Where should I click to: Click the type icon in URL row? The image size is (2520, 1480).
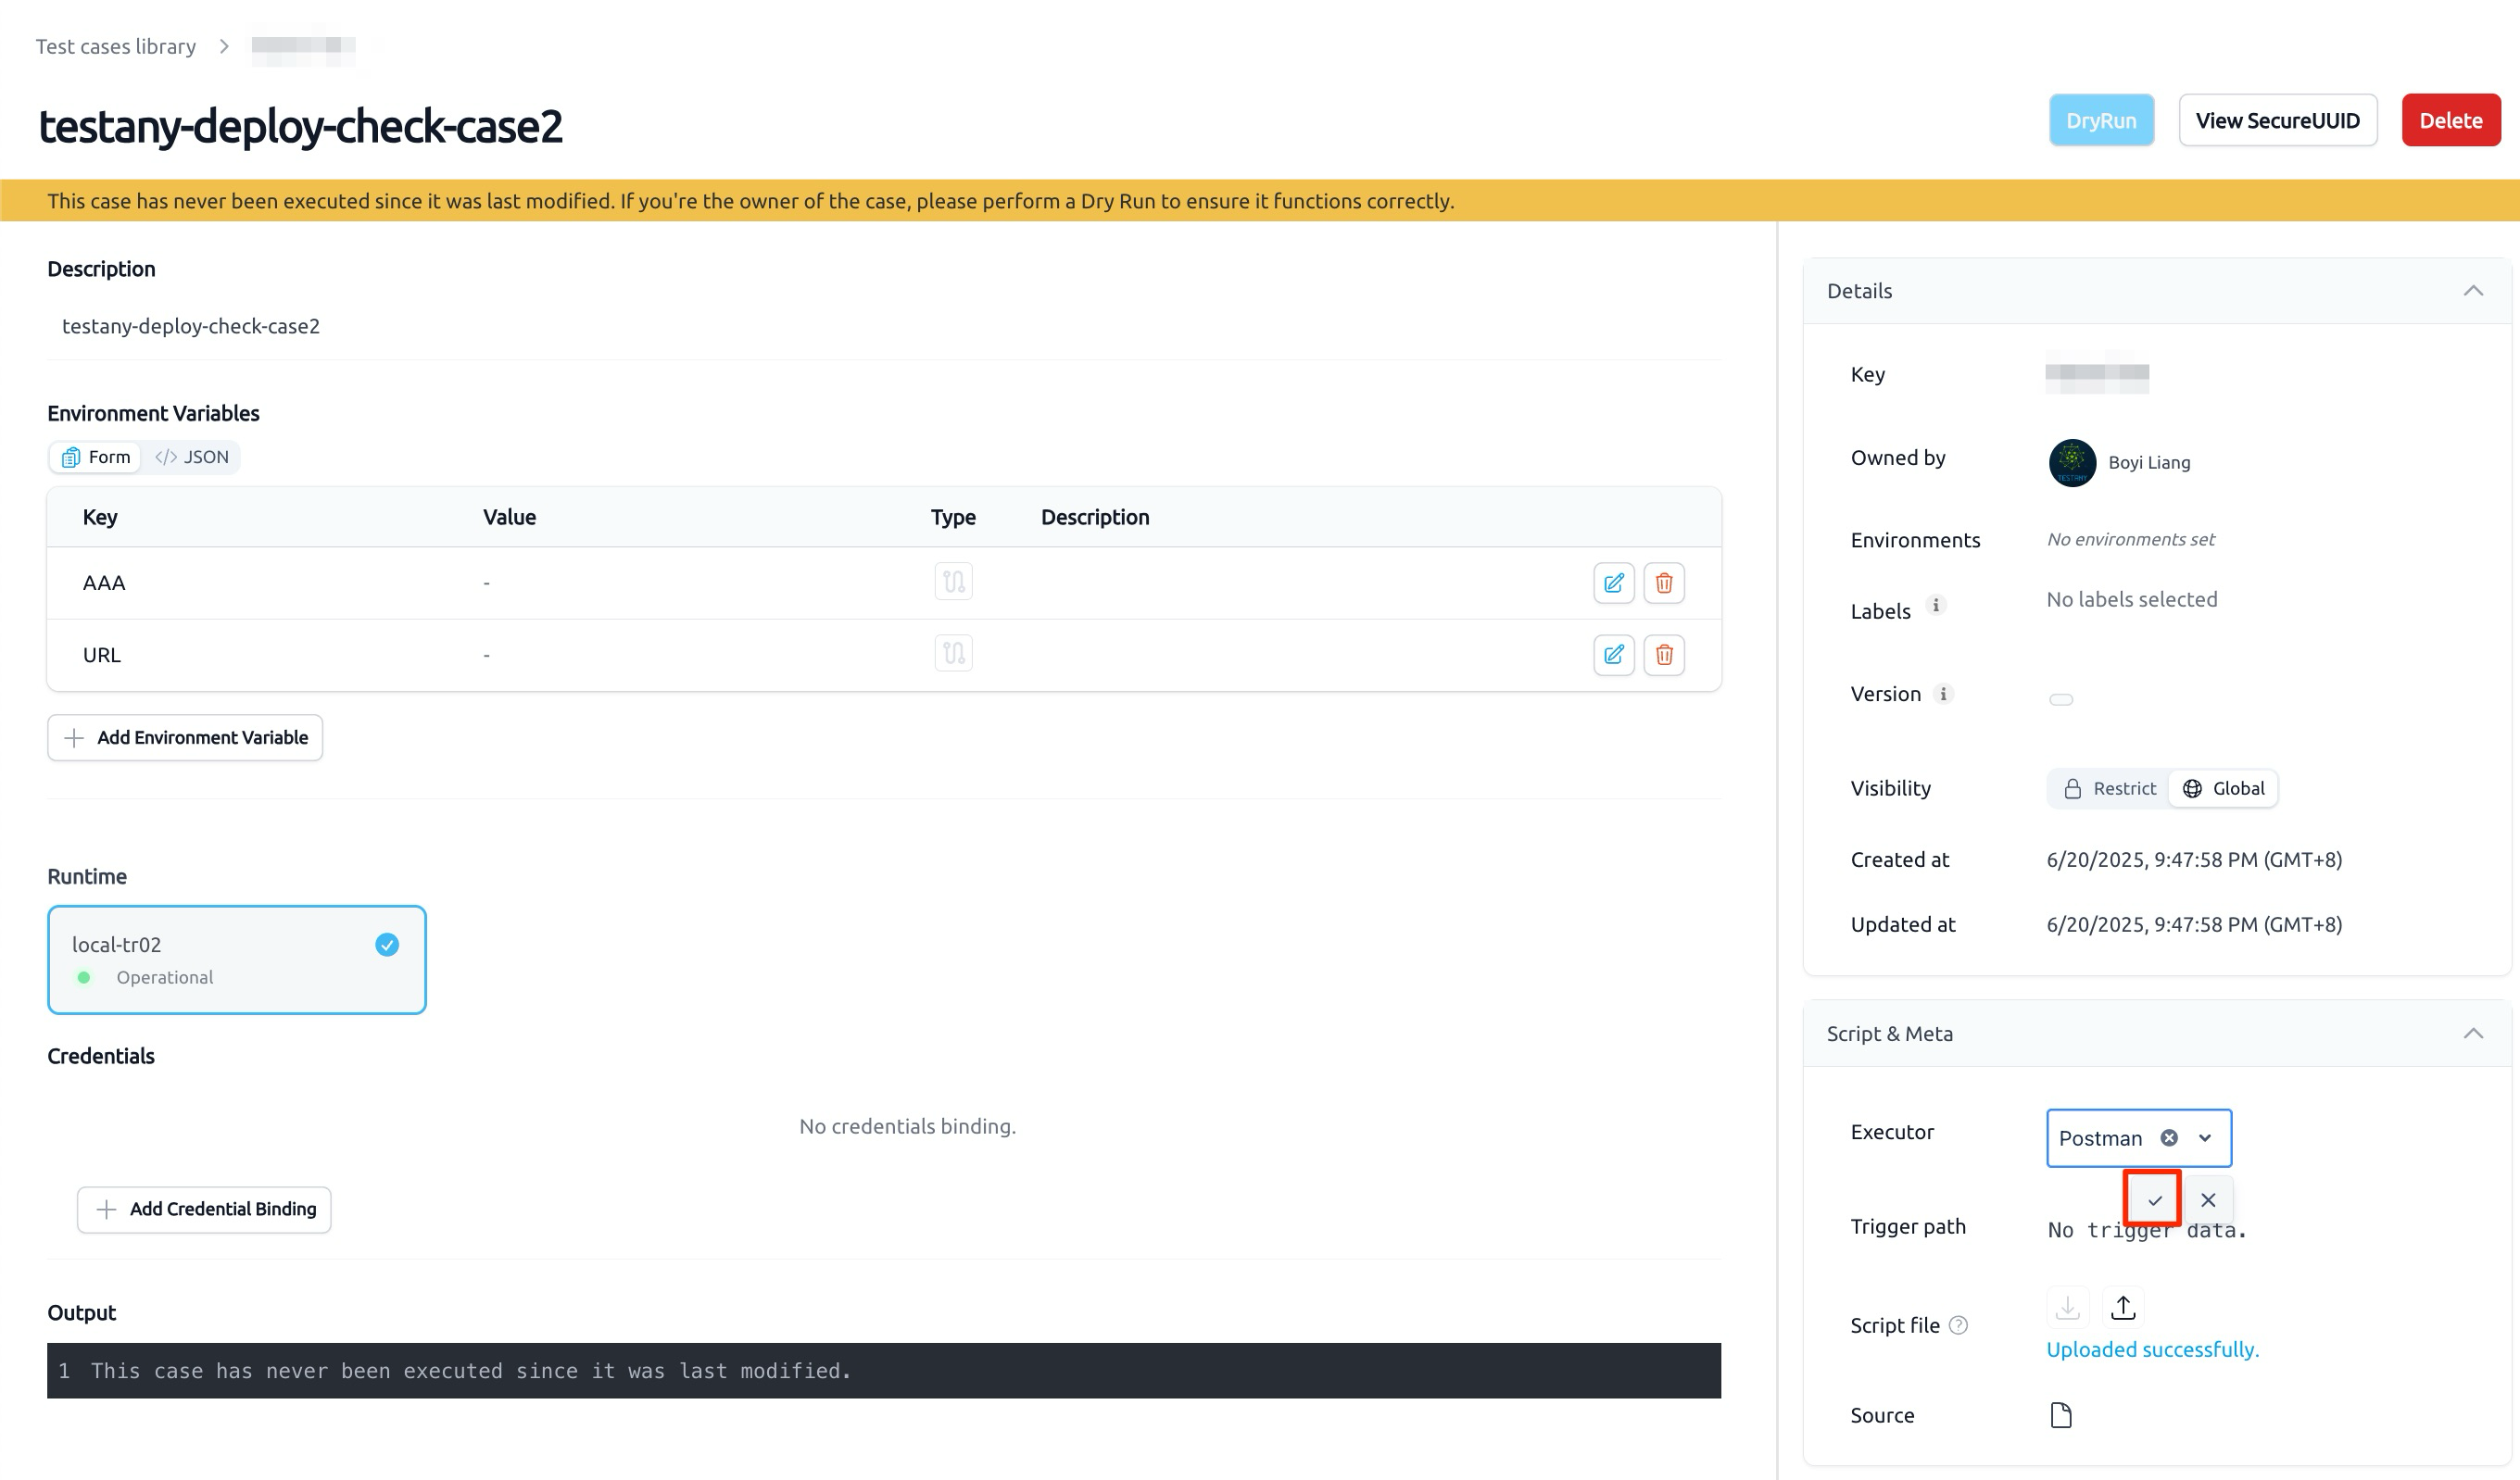[953, 653]
